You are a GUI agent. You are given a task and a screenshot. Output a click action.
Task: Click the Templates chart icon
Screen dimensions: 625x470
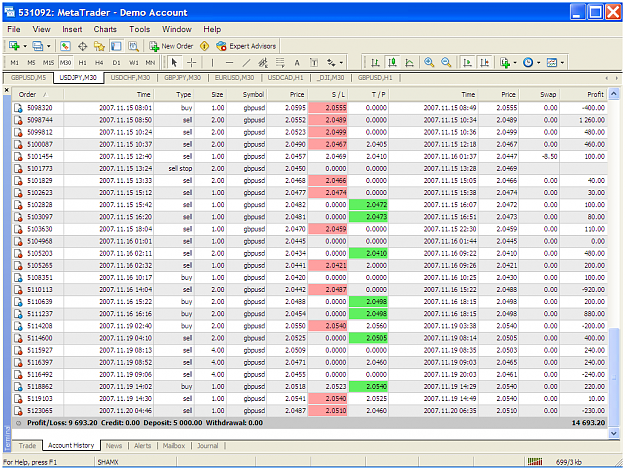tap(552, 63)
